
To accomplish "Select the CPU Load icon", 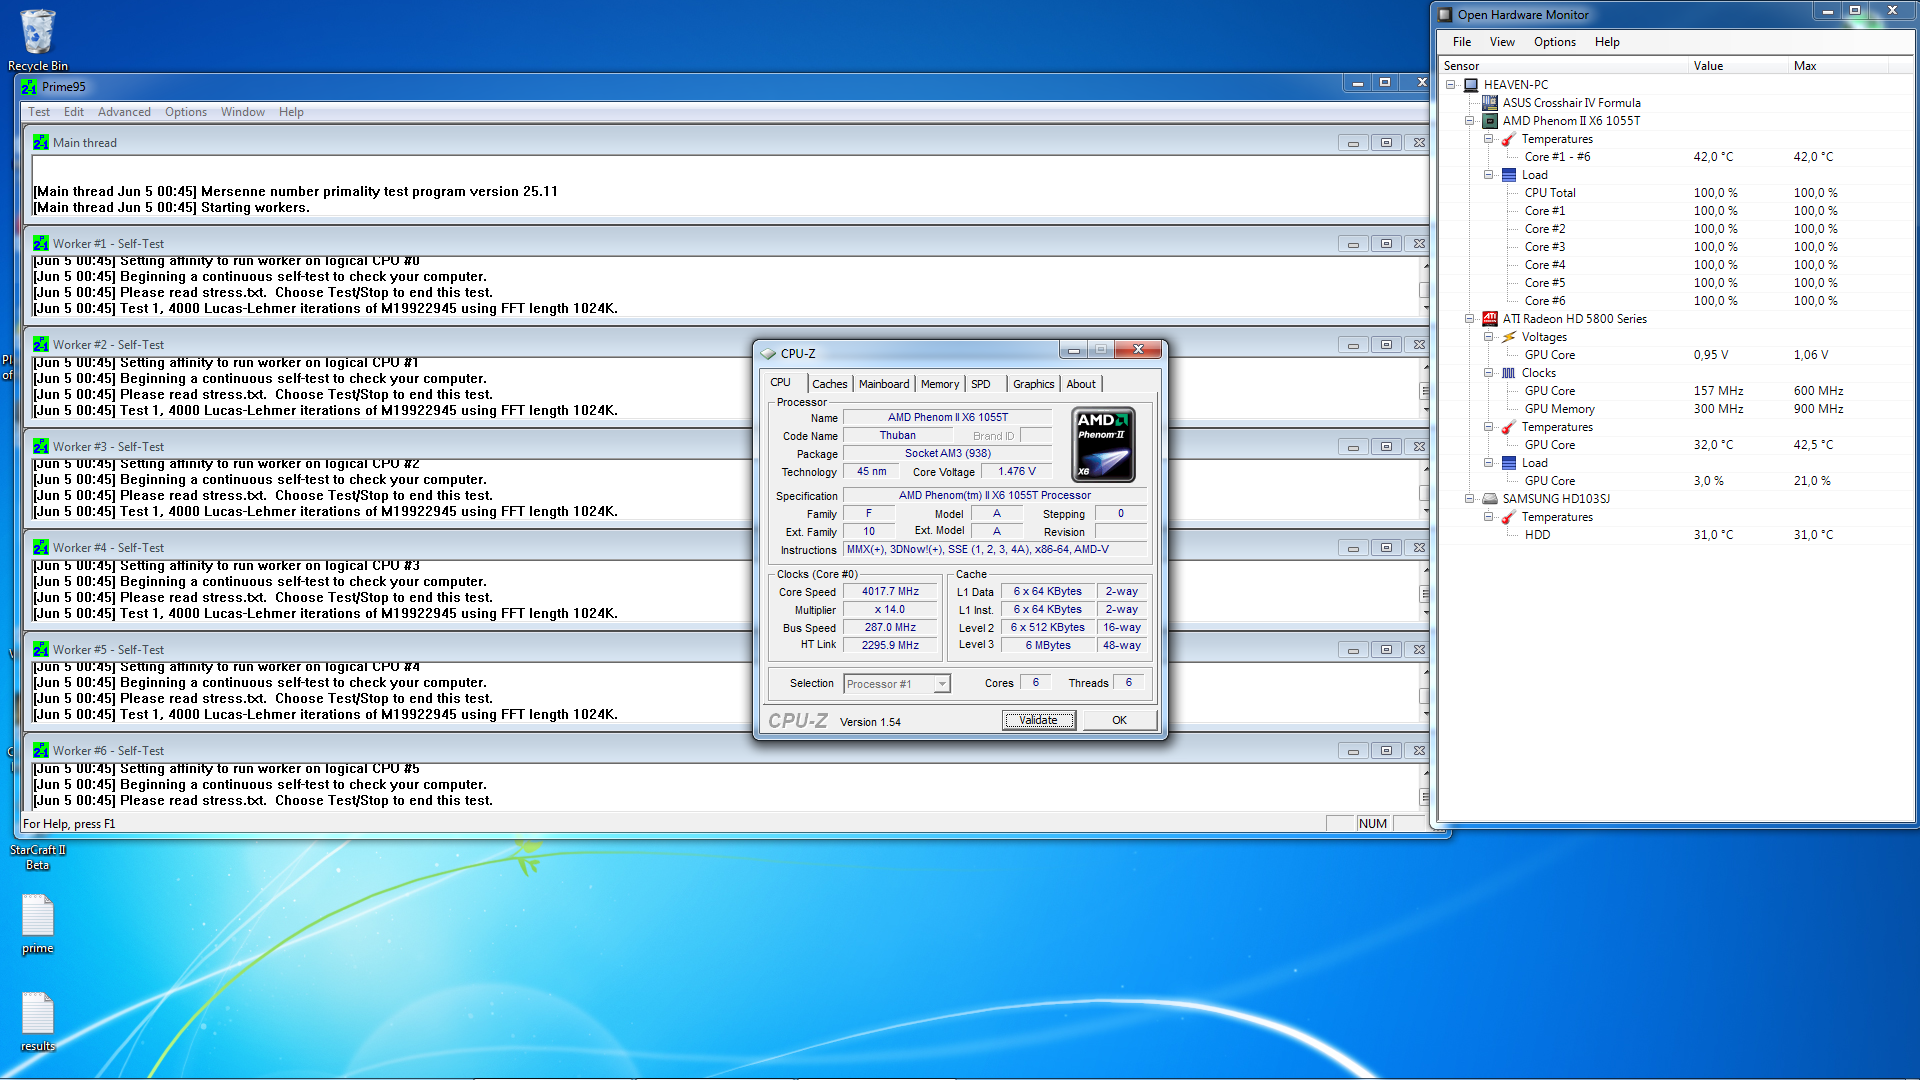I will point(1509,175).
